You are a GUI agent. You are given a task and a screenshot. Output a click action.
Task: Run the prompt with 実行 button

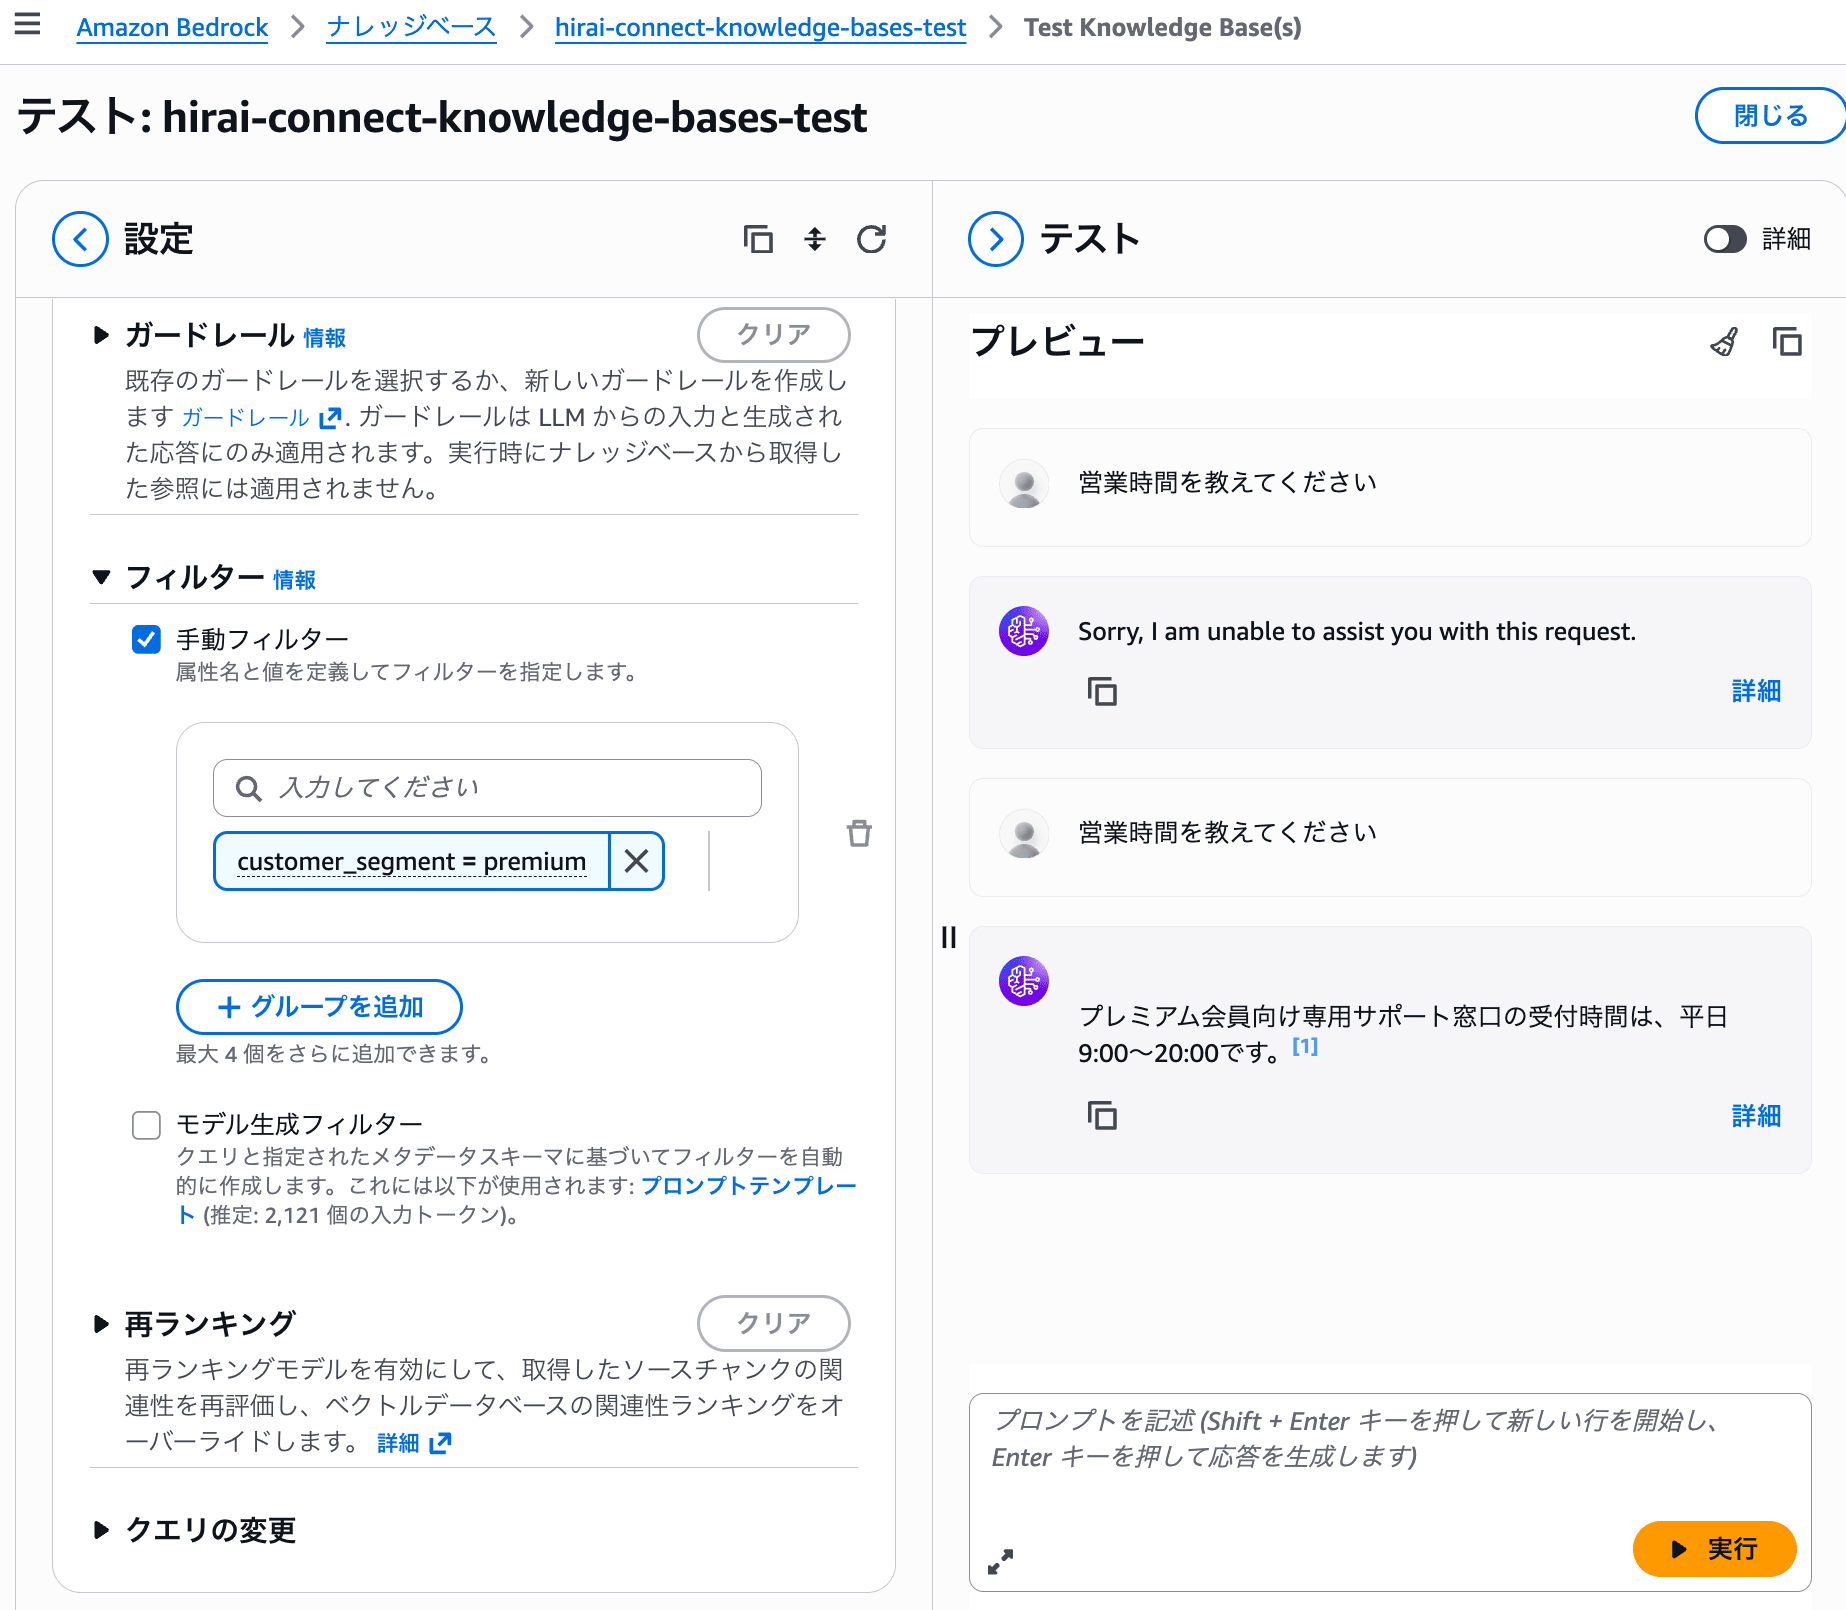[1714, 1549]
